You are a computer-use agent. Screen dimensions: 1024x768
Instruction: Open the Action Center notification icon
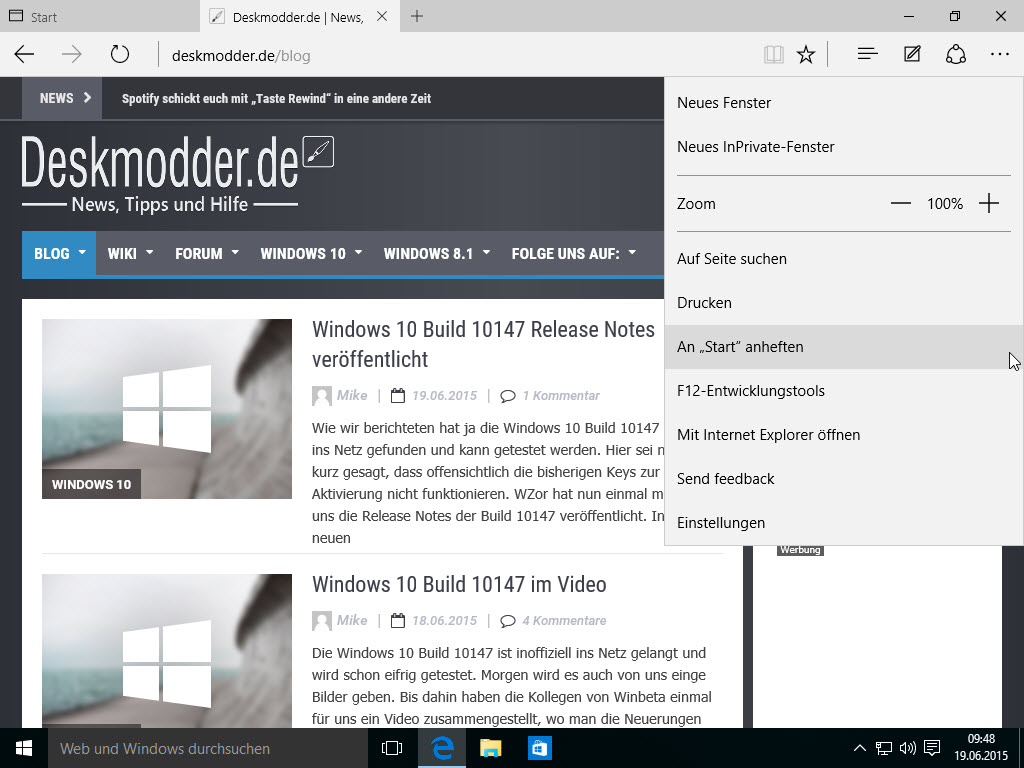(x=933, y=748)
